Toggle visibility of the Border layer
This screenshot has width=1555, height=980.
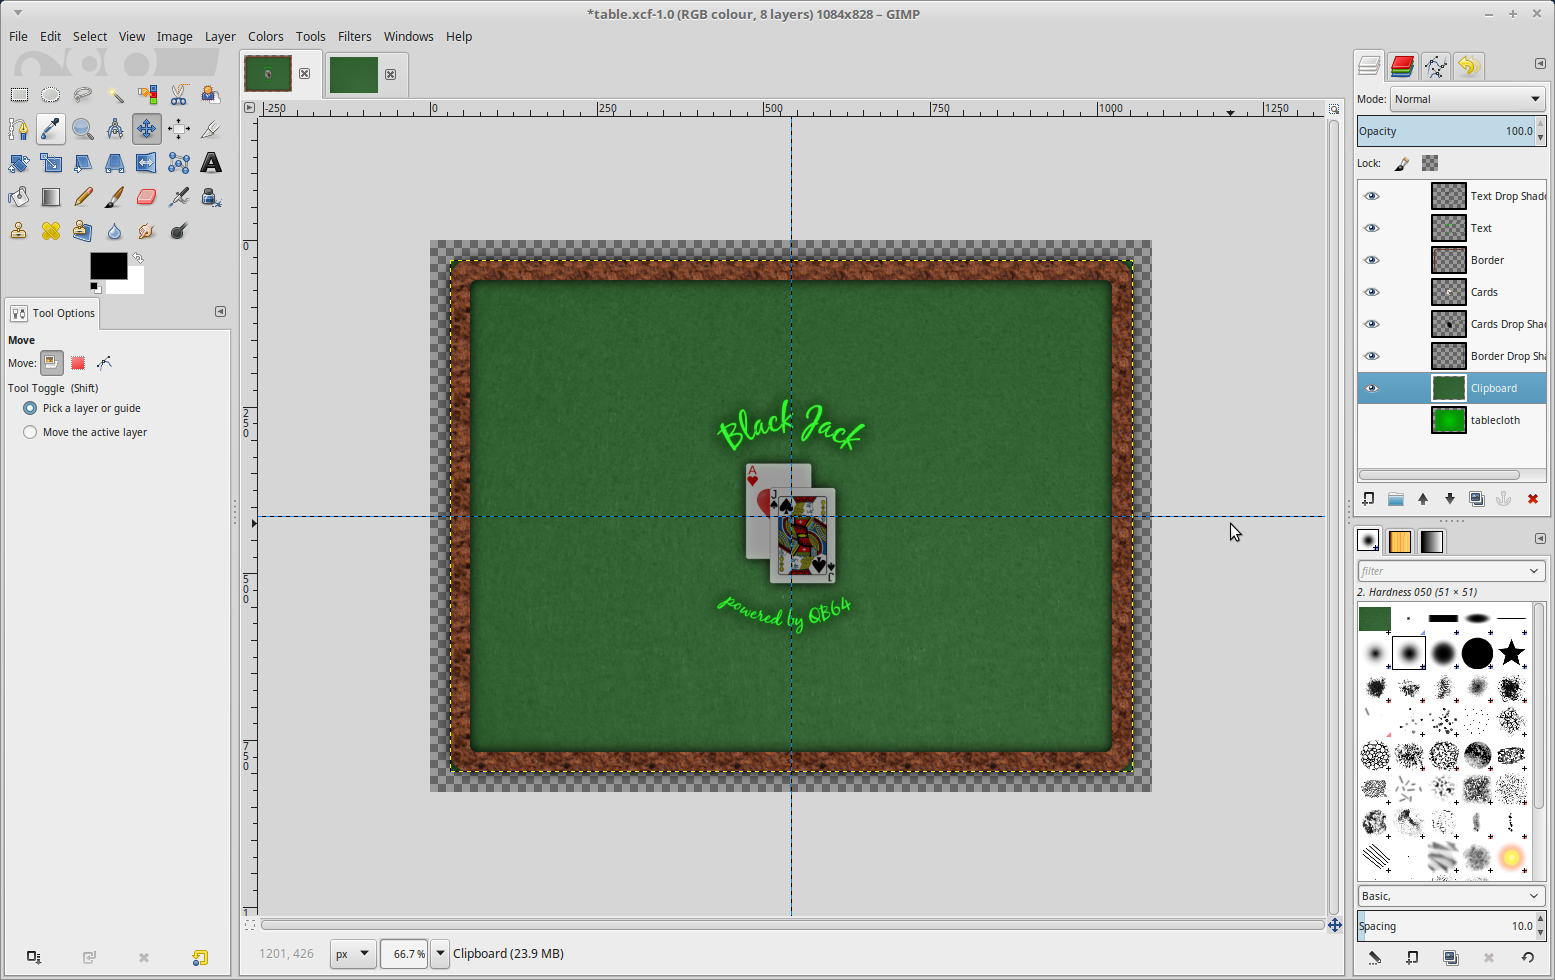point(1372,260)
